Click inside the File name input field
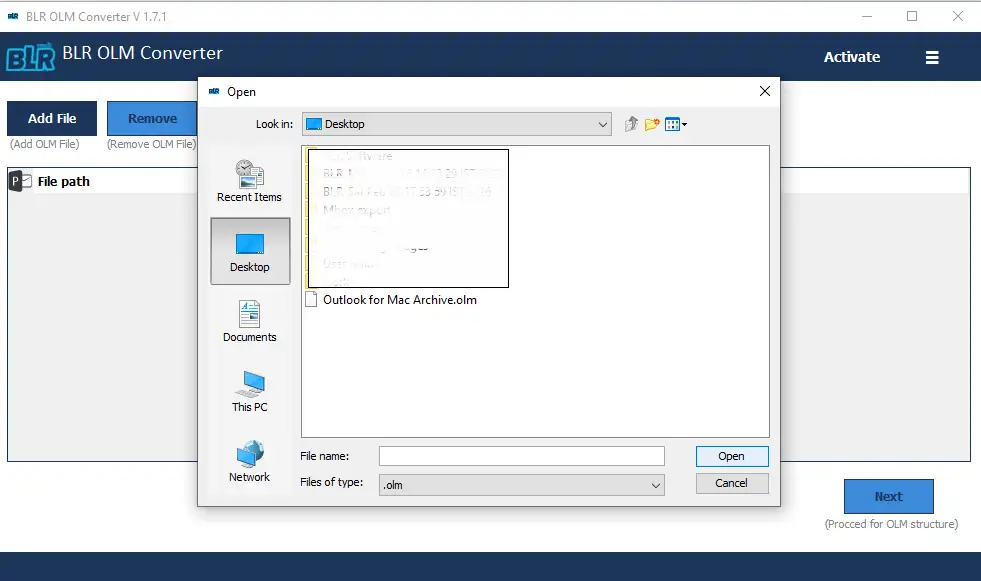 tap(521, 455)
